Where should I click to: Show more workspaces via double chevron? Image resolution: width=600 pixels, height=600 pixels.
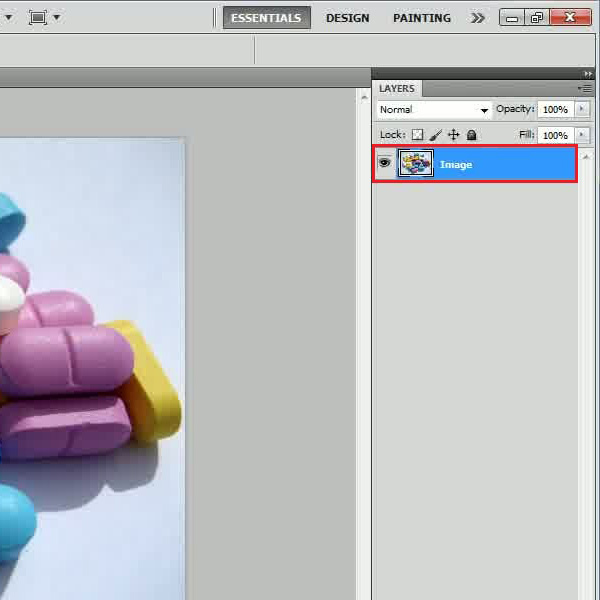(x=478, y=18)
